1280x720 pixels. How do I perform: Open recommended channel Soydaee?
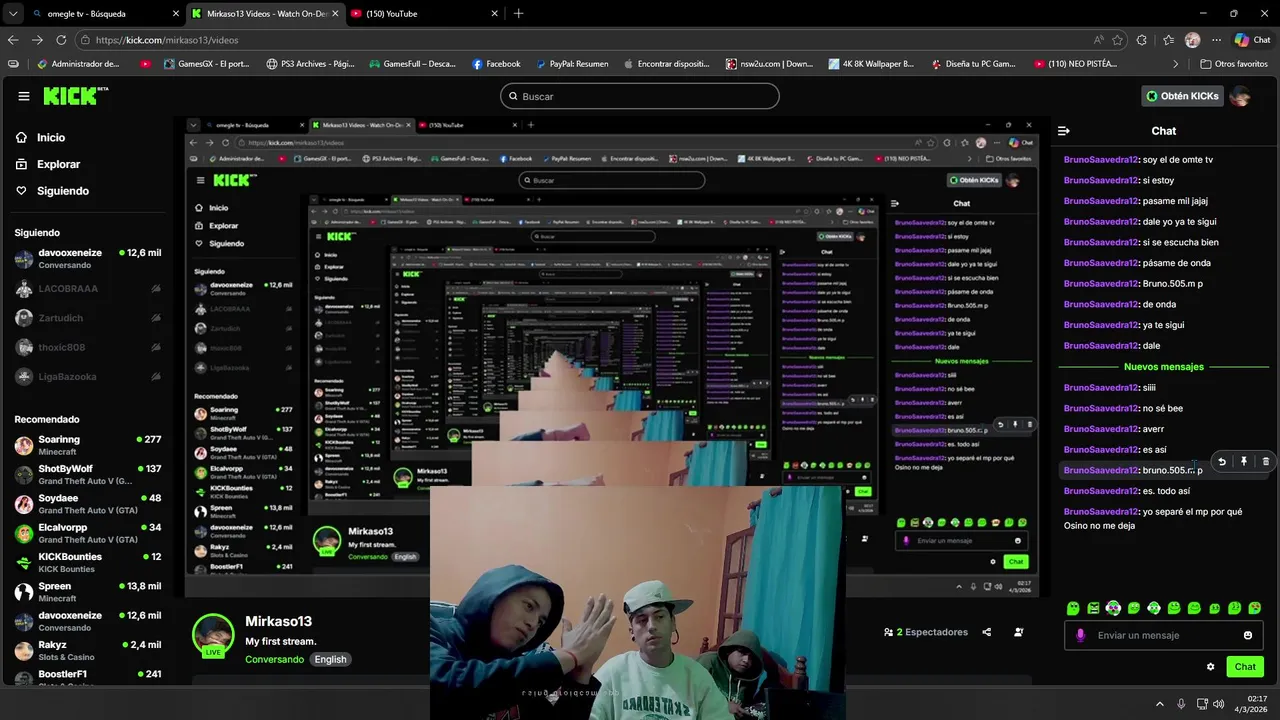(88, 504)
